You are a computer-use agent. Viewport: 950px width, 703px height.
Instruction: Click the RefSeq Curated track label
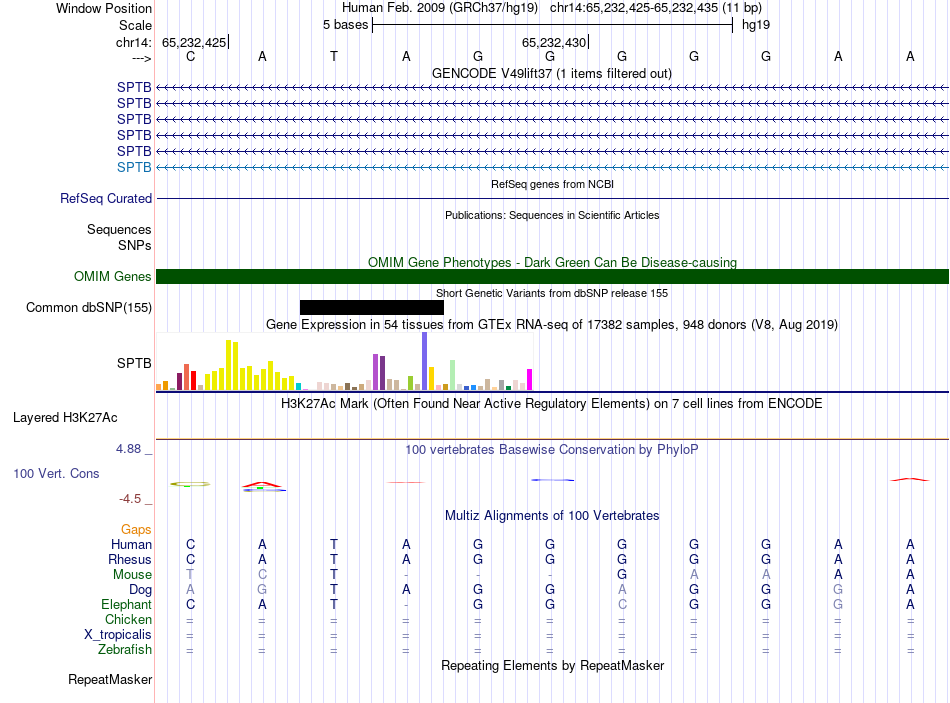(106, 198)
